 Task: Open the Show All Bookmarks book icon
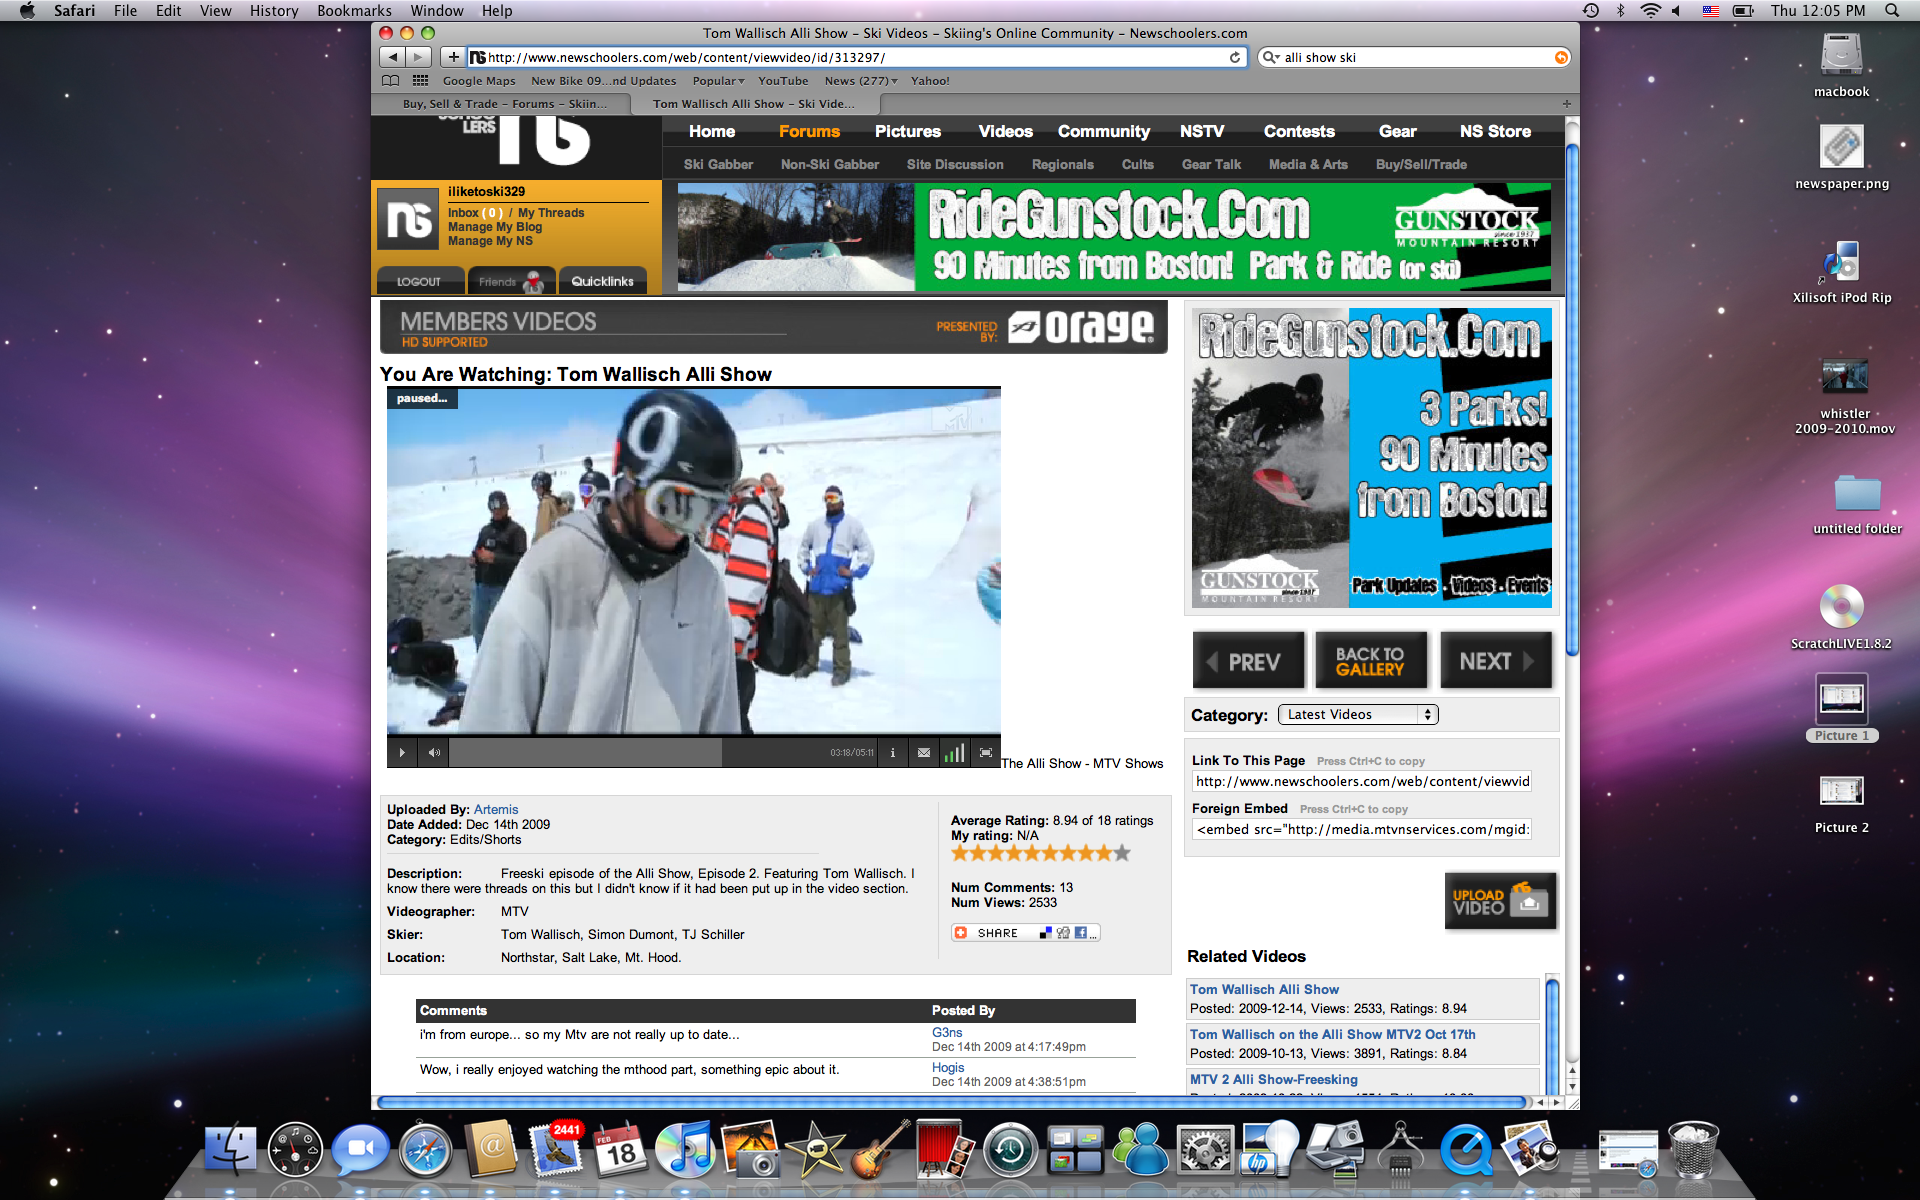(391, 81)
